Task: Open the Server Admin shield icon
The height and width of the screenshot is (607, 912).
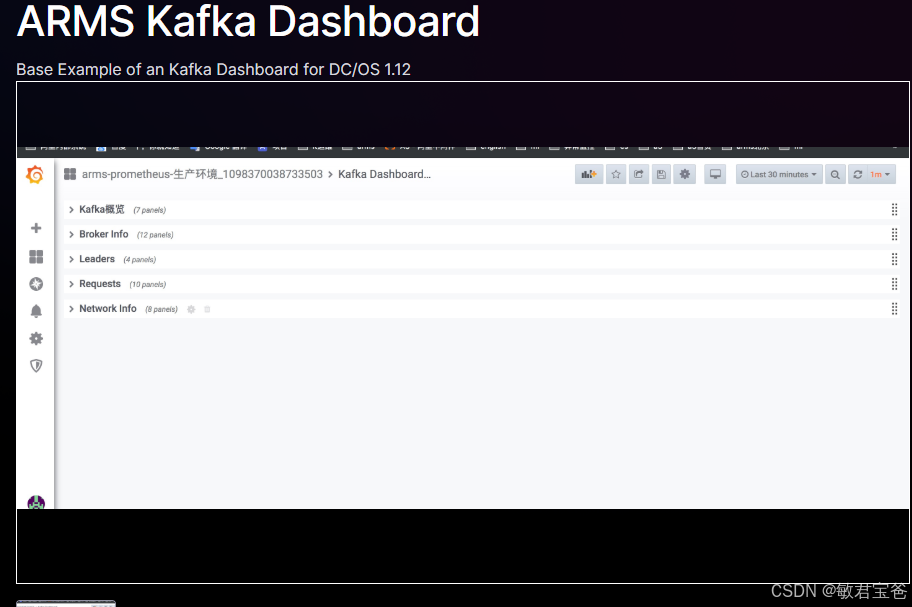Action: (36, 366)
